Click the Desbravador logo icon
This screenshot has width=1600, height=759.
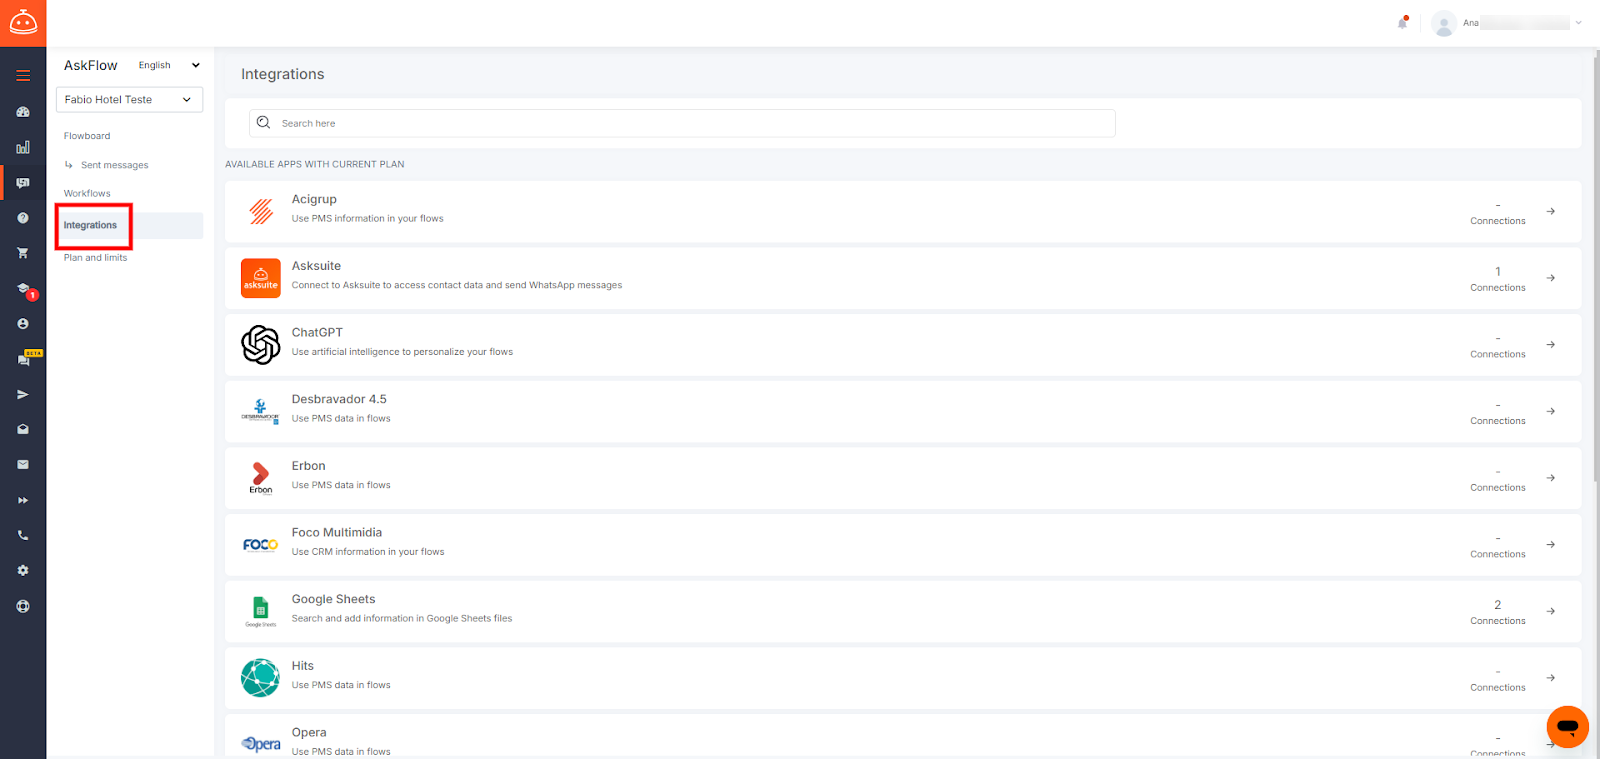pos(261,411)
